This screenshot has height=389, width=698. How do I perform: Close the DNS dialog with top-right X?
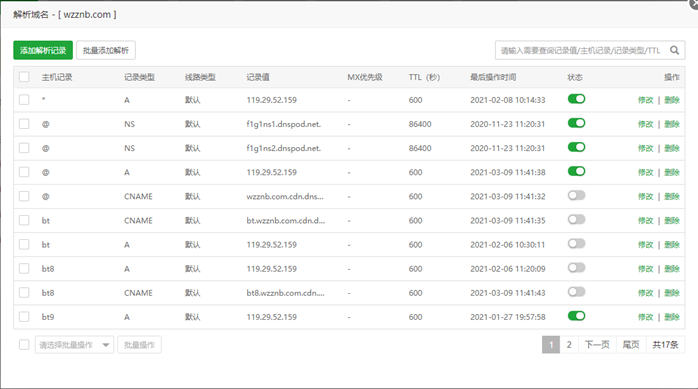pyautogui.click(x=694, y=4)
